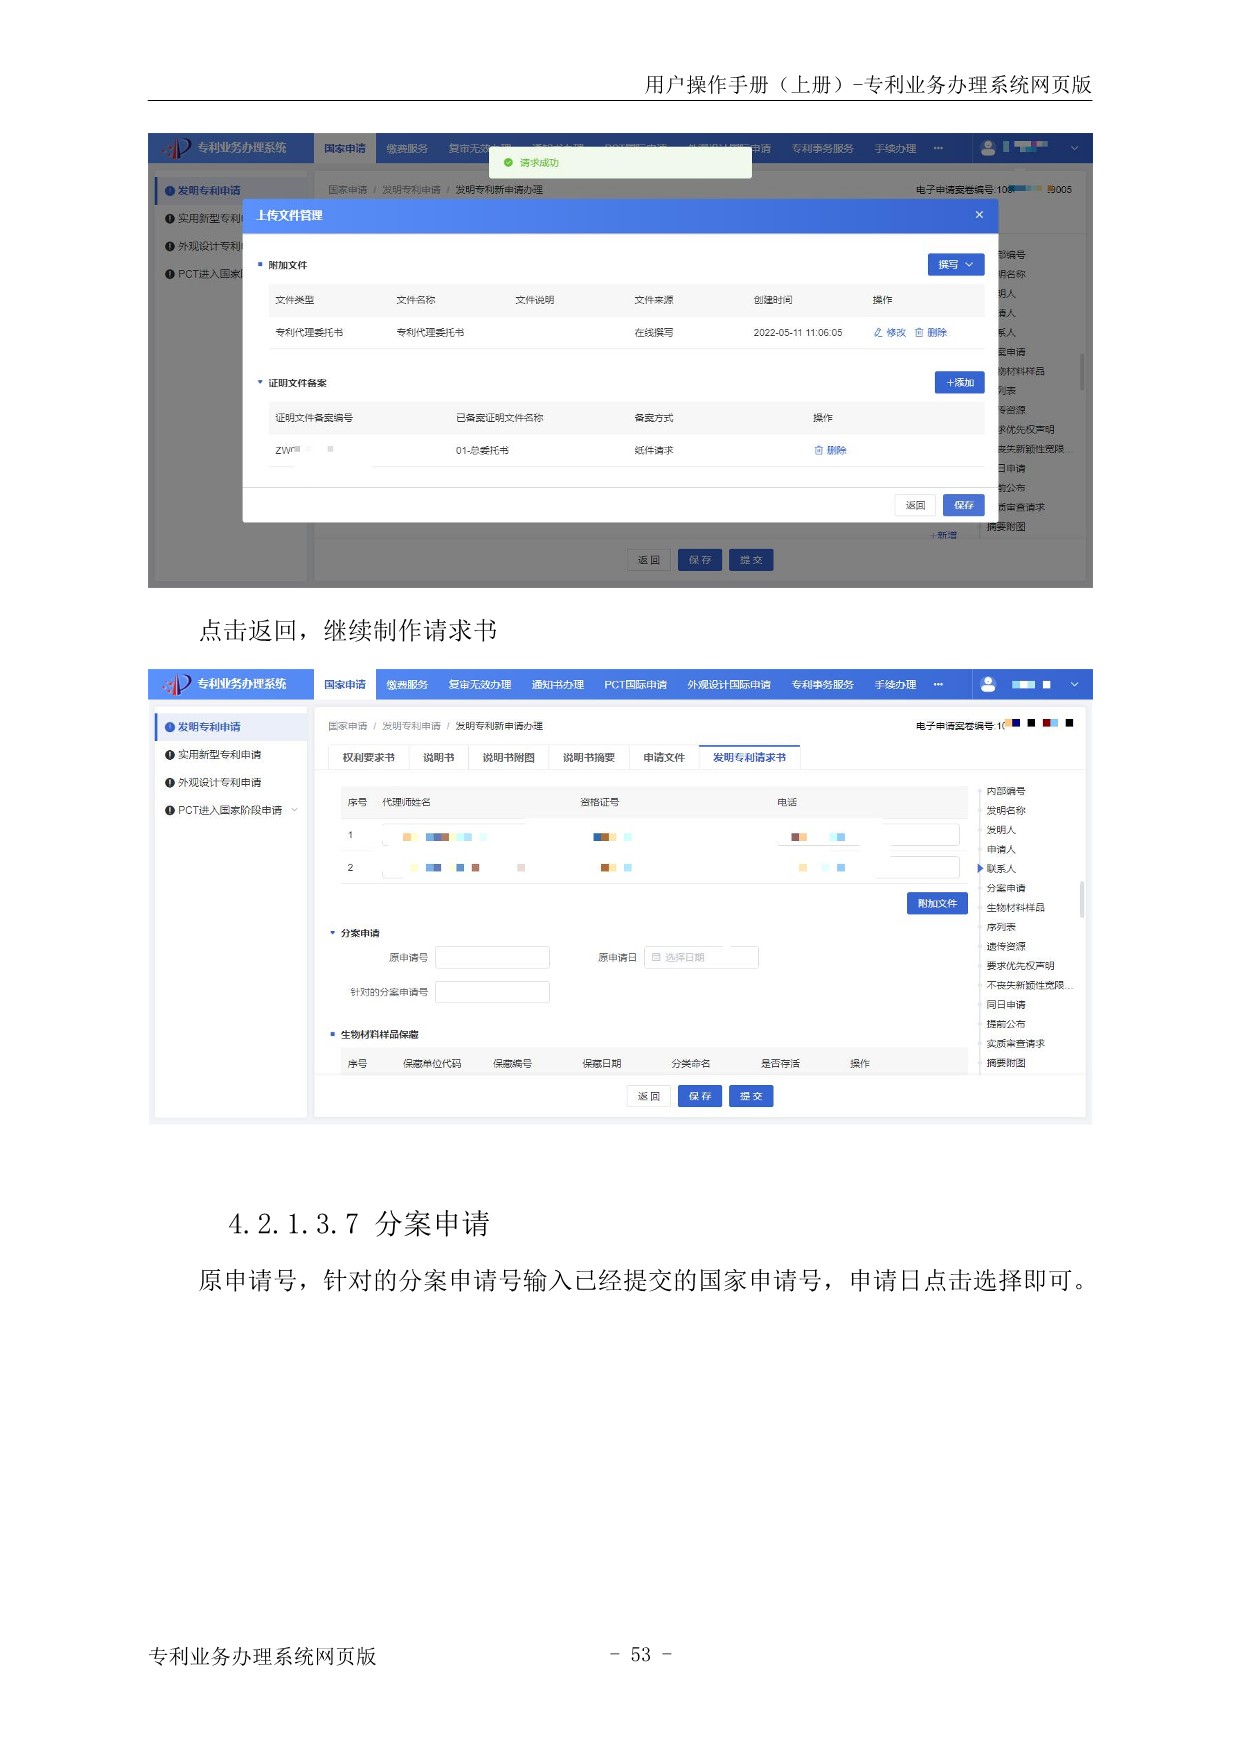Click the 针对的分案申请号 input field
The height and width of the screenshot is (1754, 1240).
coord(492,993)
